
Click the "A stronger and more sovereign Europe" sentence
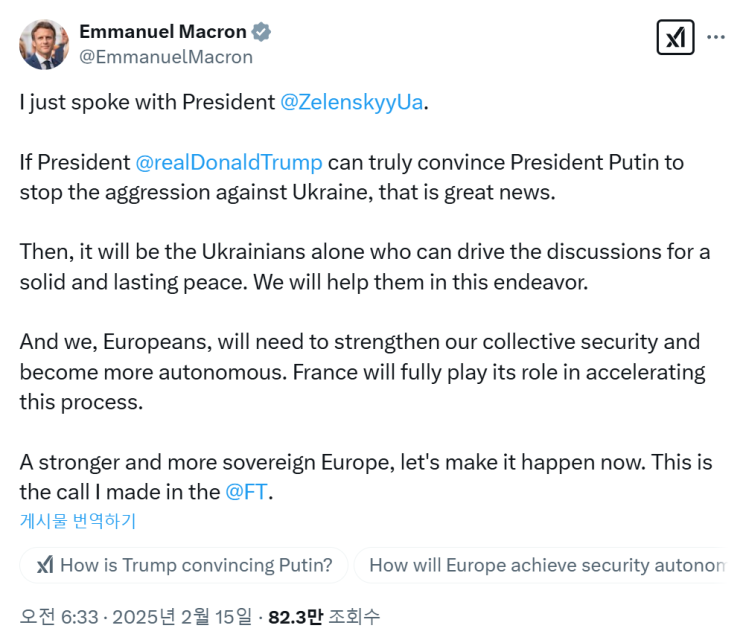coord(333,463)
